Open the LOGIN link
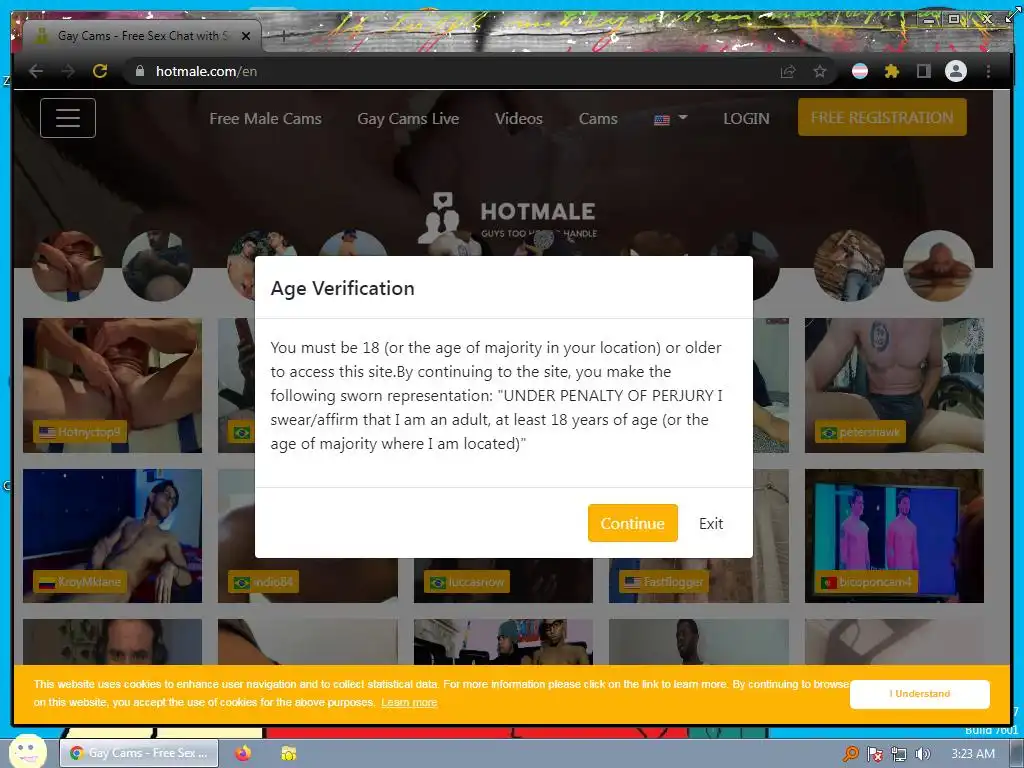 [x=746, y=119]
